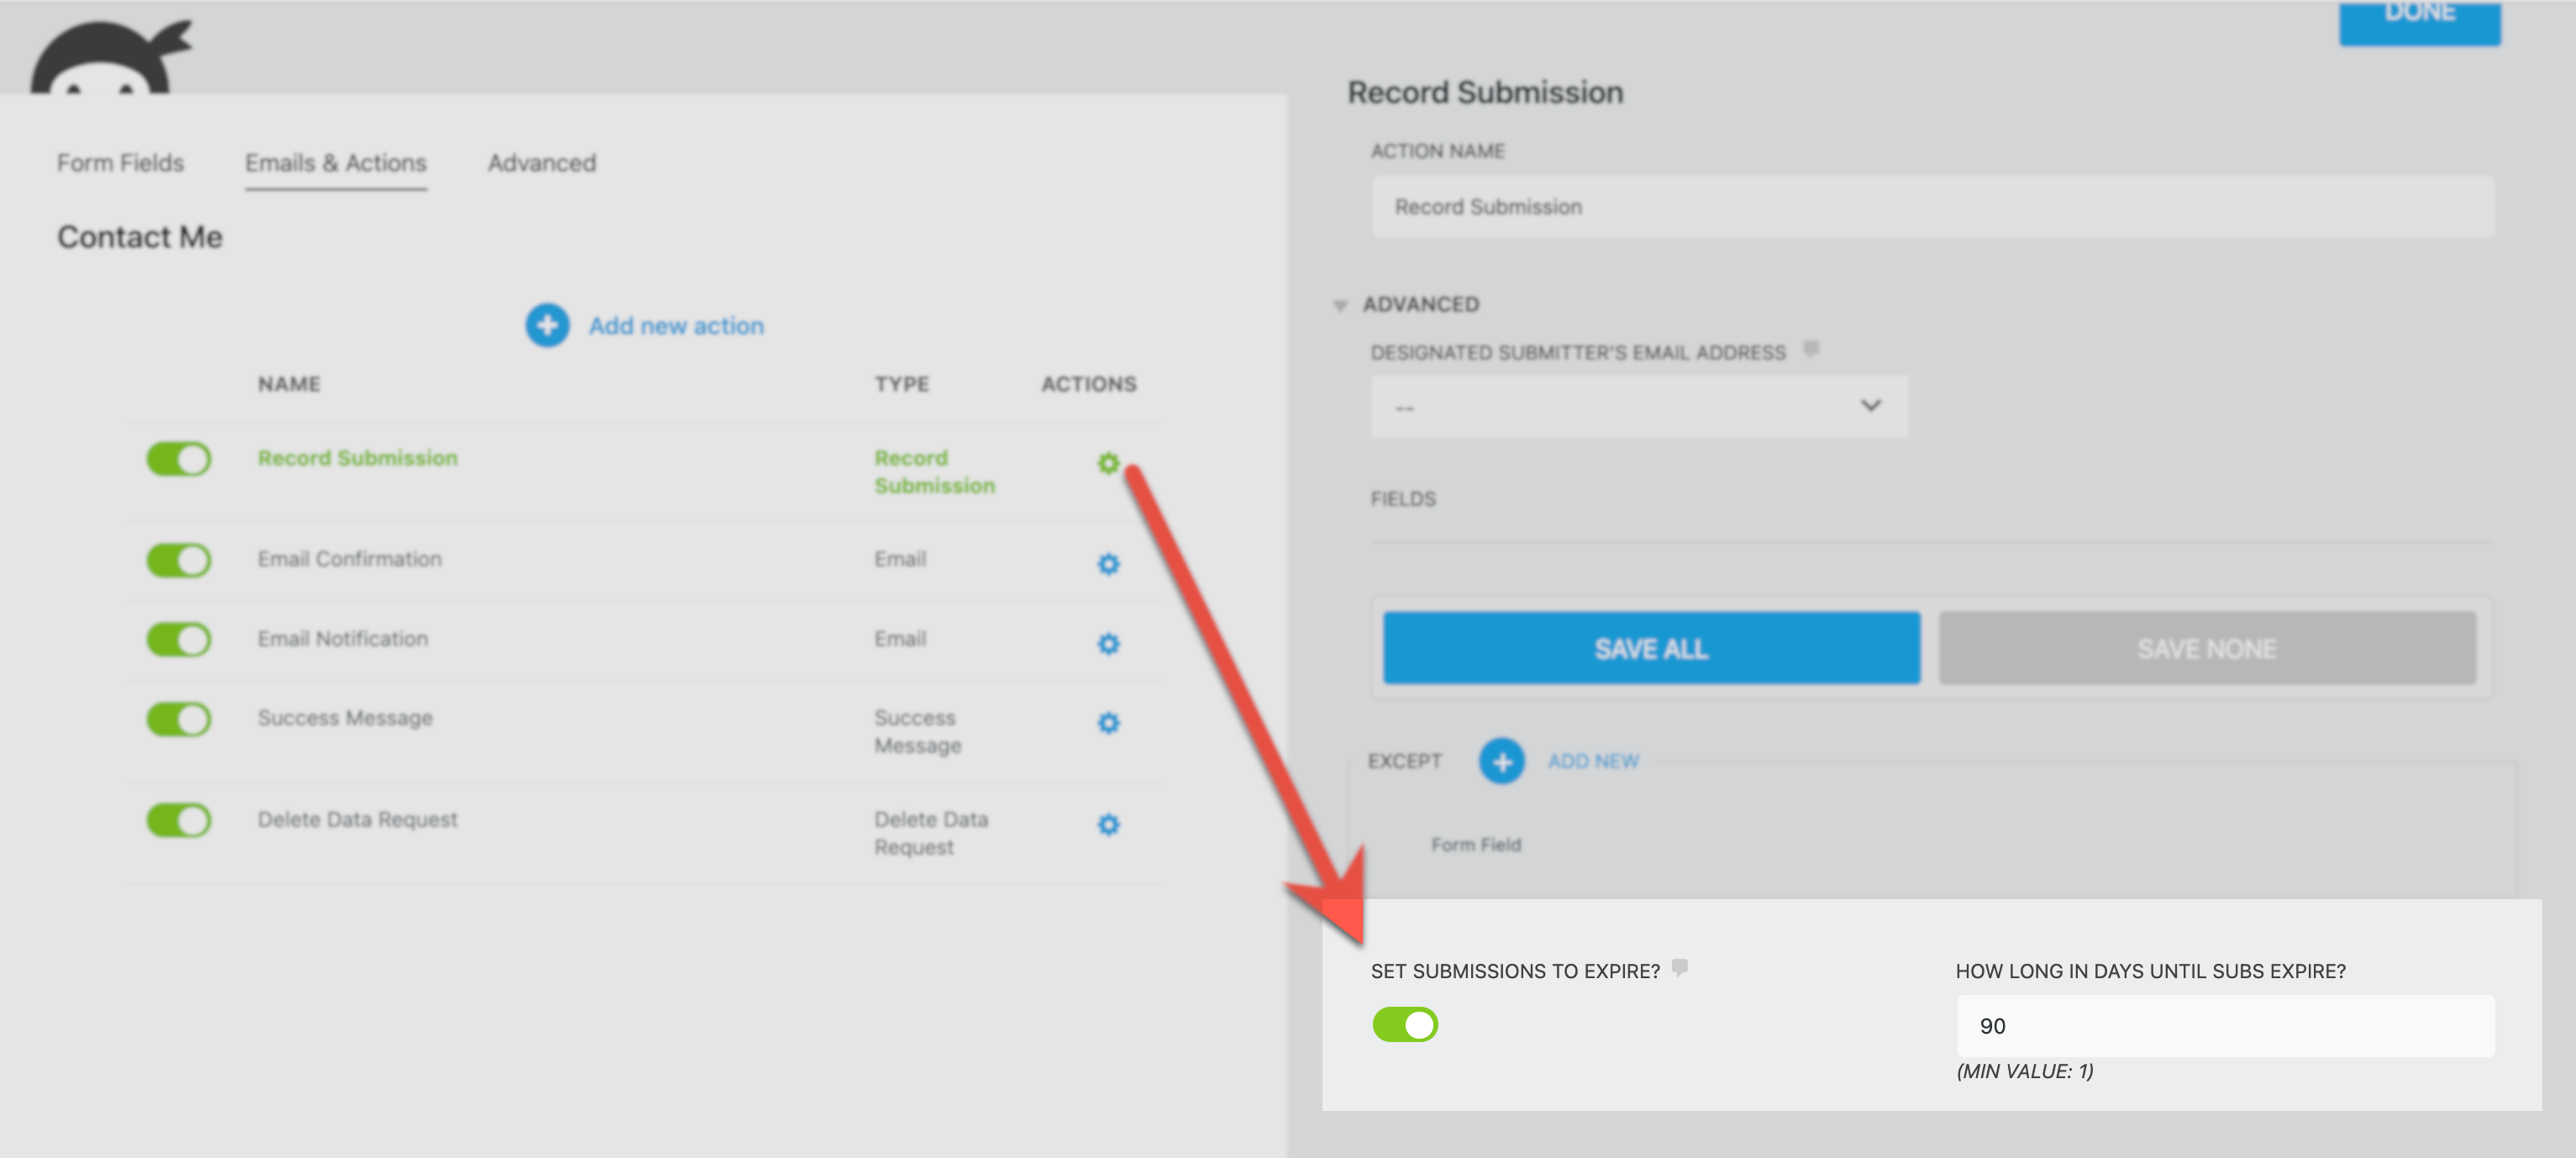Image resolution: width=2576 pixels, height=1158 pixels.
Task: Open the Advanced tab
Action: [541, 163]
